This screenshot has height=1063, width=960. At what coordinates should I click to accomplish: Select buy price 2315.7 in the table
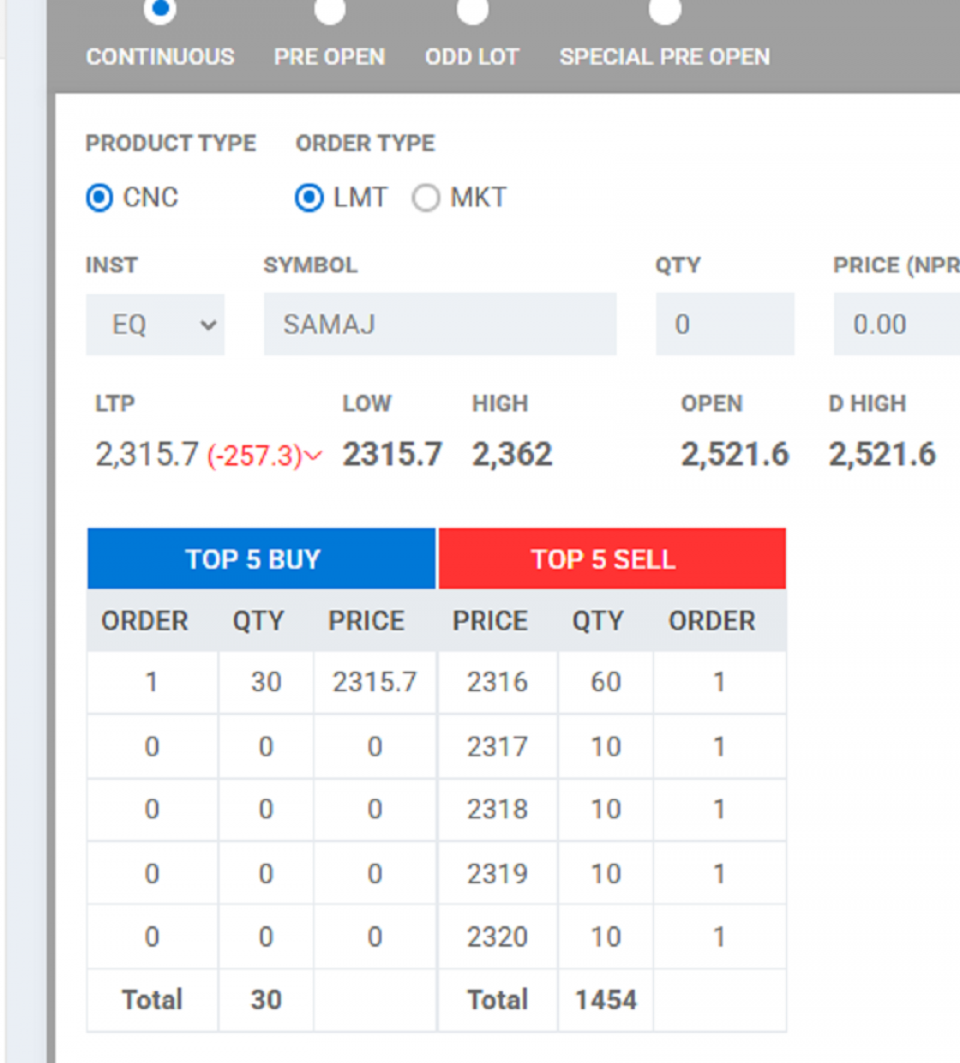(x=374, y=682)
